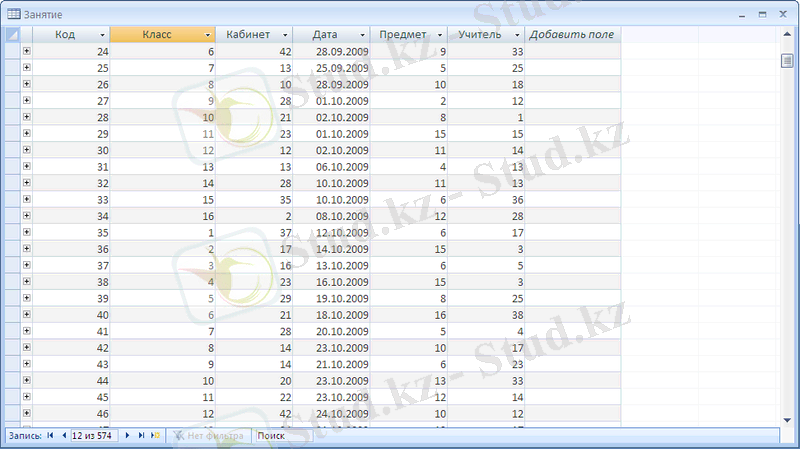800x449 pixels.
Task: Click date cell 08.10.2009 in record 34
Action: coord(331,216)
